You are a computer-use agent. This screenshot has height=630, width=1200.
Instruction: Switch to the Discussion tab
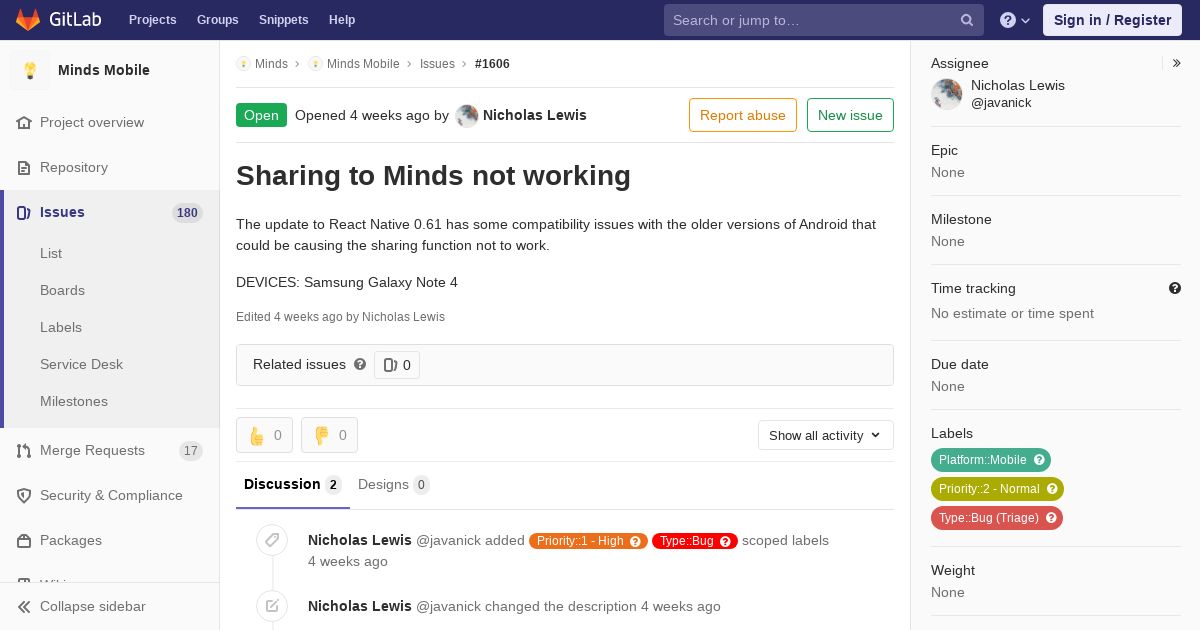point(292,485)
